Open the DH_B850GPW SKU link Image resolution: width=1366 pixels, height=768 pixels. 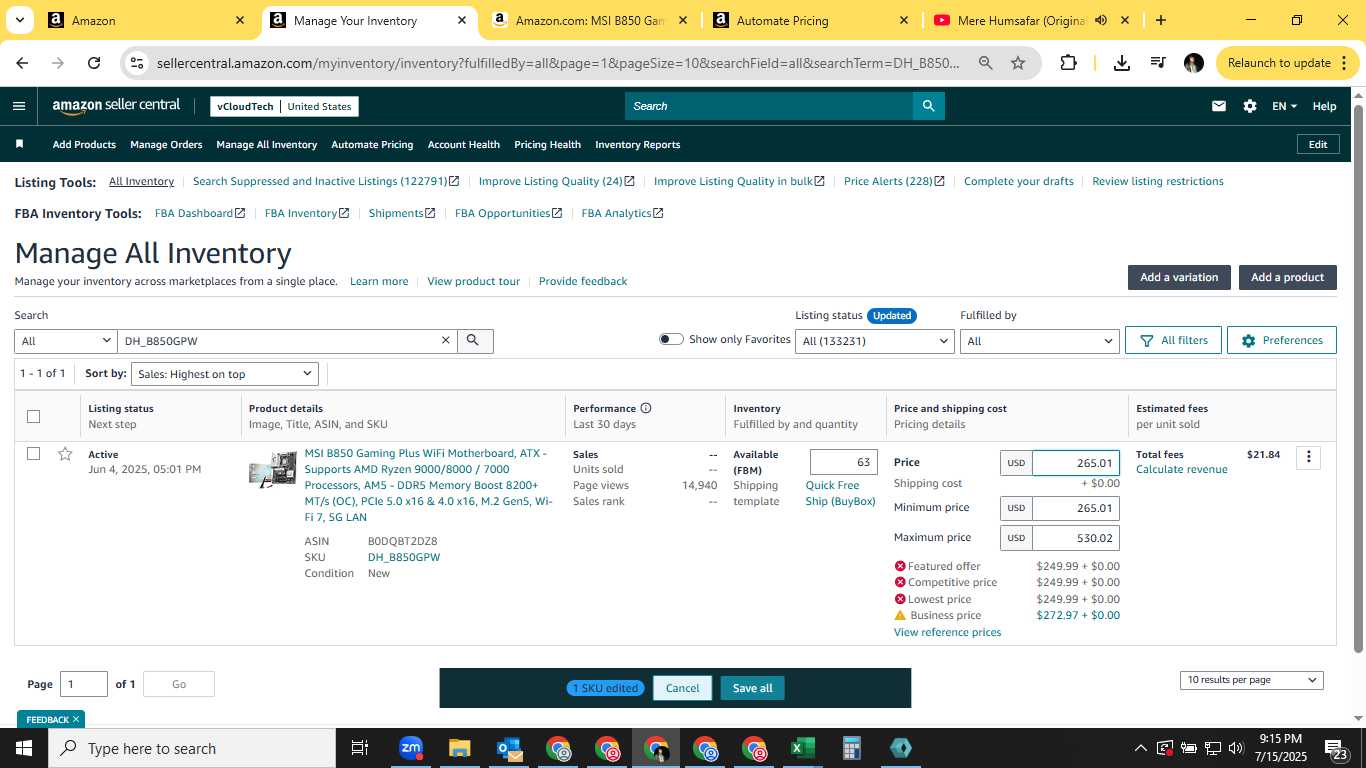[404, 557]
